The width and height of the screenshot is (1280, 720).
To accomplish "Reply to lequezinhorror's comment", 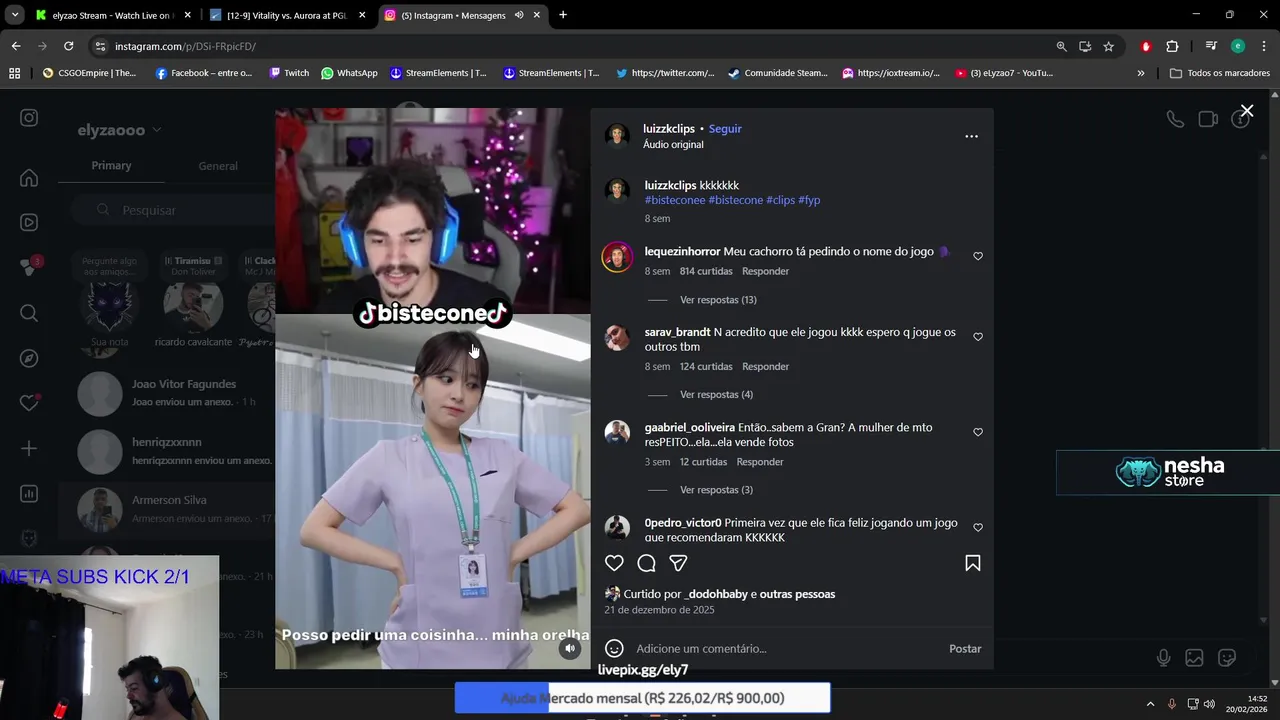I will [765, 271].
